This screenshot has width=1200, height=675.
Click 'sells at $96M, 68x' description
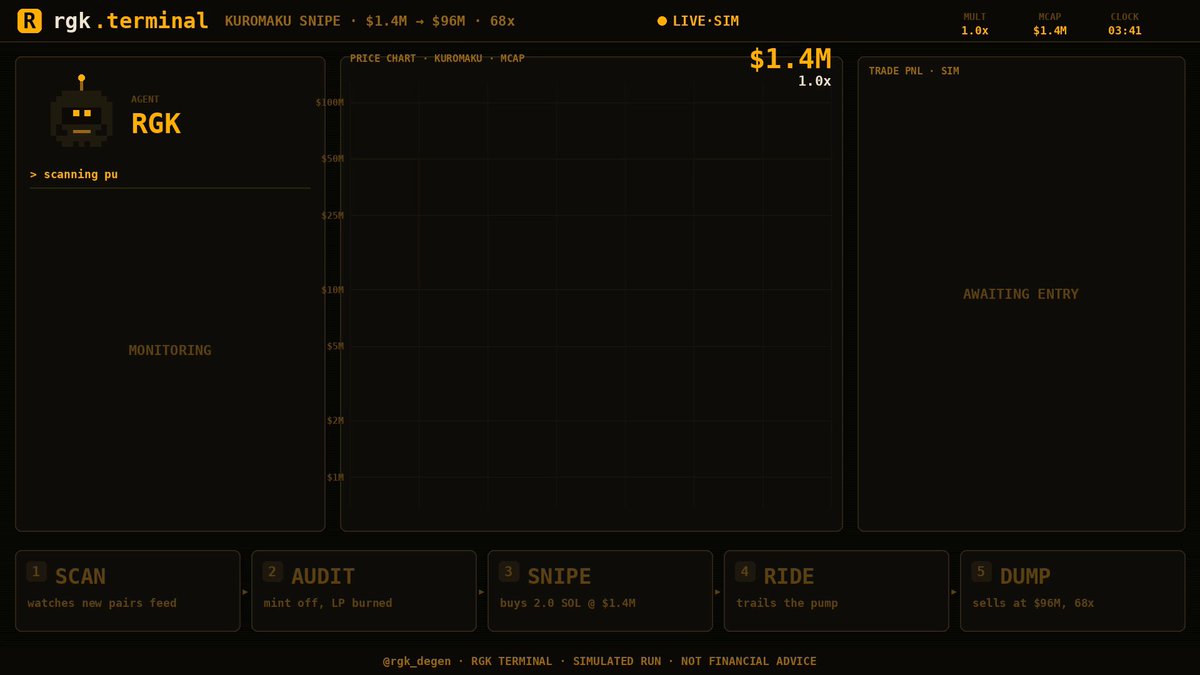(1033, 603)
